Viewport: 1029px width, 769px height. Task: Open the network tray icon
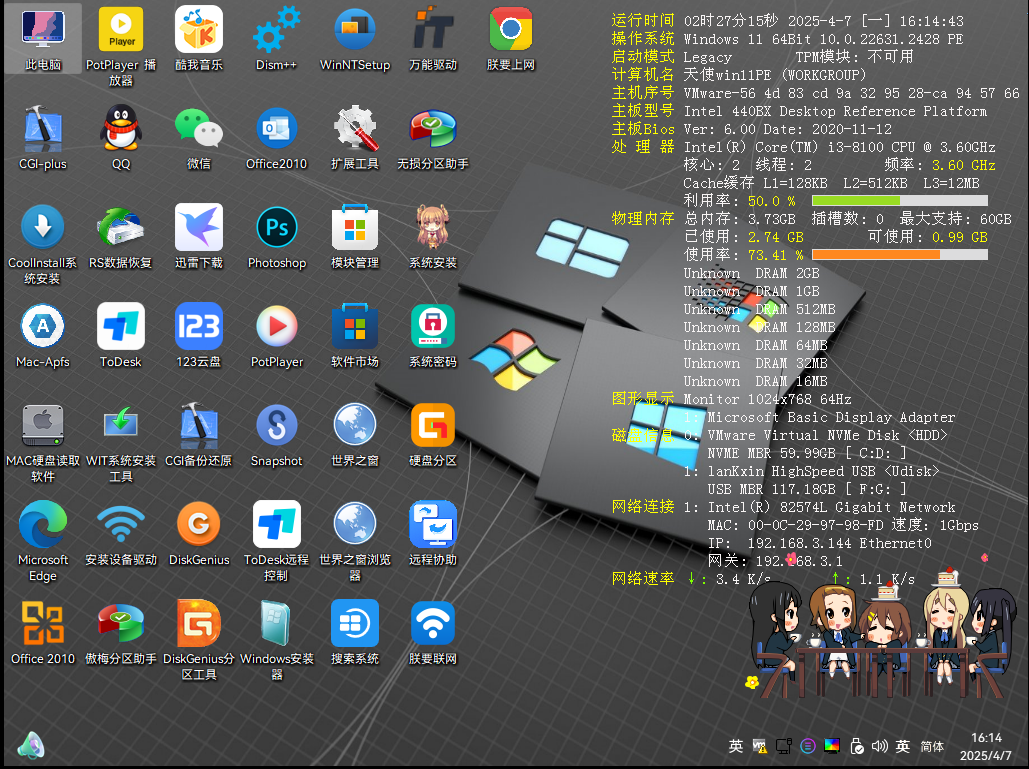(x=784, y=746)
